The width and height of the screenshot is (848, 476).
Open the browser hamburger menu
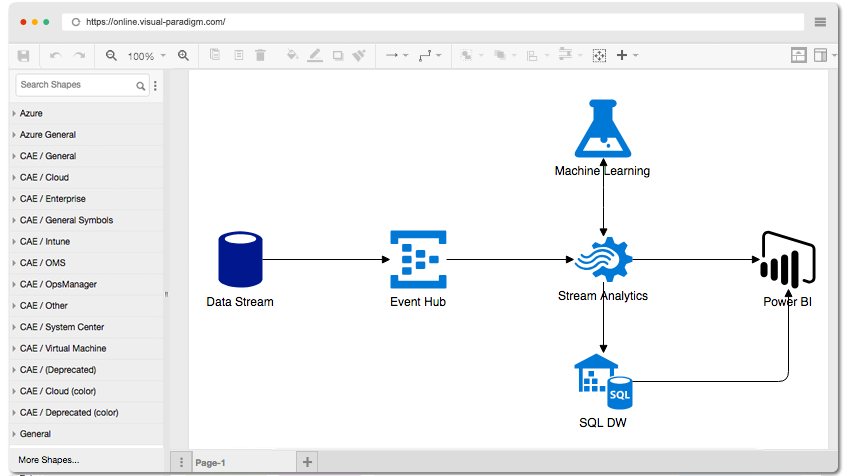pyautogui.click(x=820, y=22)
